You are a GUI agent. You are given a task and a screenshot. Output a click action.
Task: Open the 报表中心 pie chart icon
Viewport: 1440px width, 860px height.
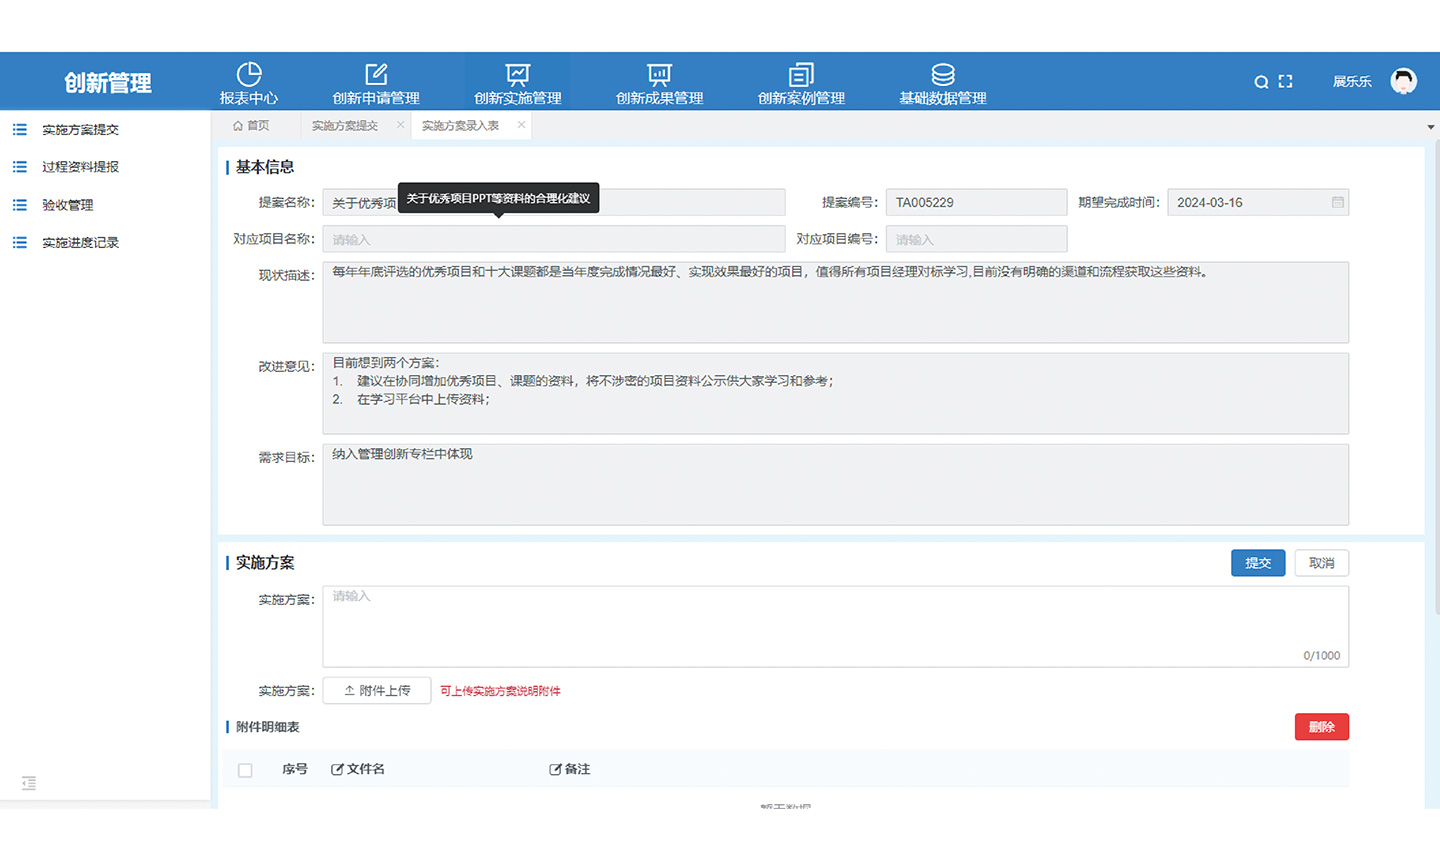249,75
